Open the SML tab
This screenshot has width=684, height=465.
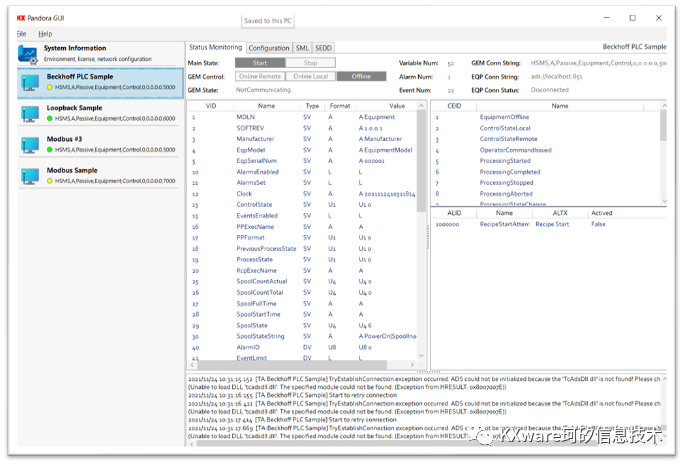302,48
